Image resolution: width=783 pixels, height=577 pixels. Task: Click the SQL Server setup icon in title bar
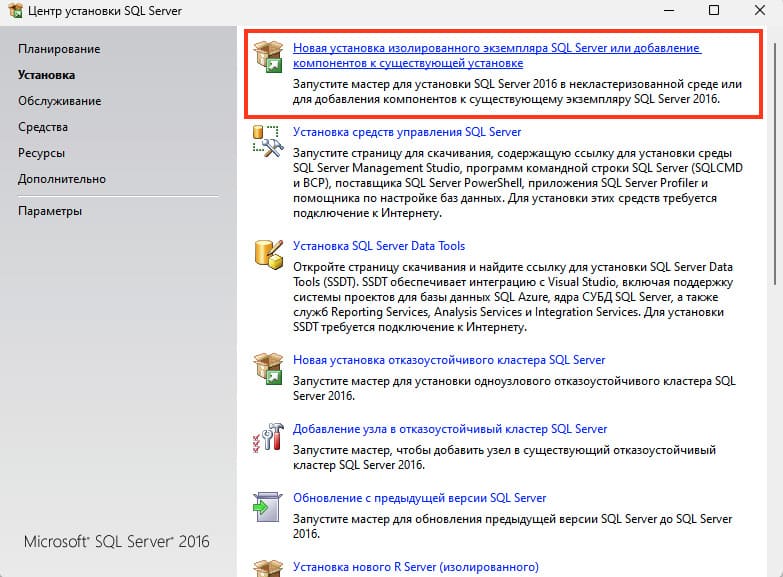tap(15, 10)
